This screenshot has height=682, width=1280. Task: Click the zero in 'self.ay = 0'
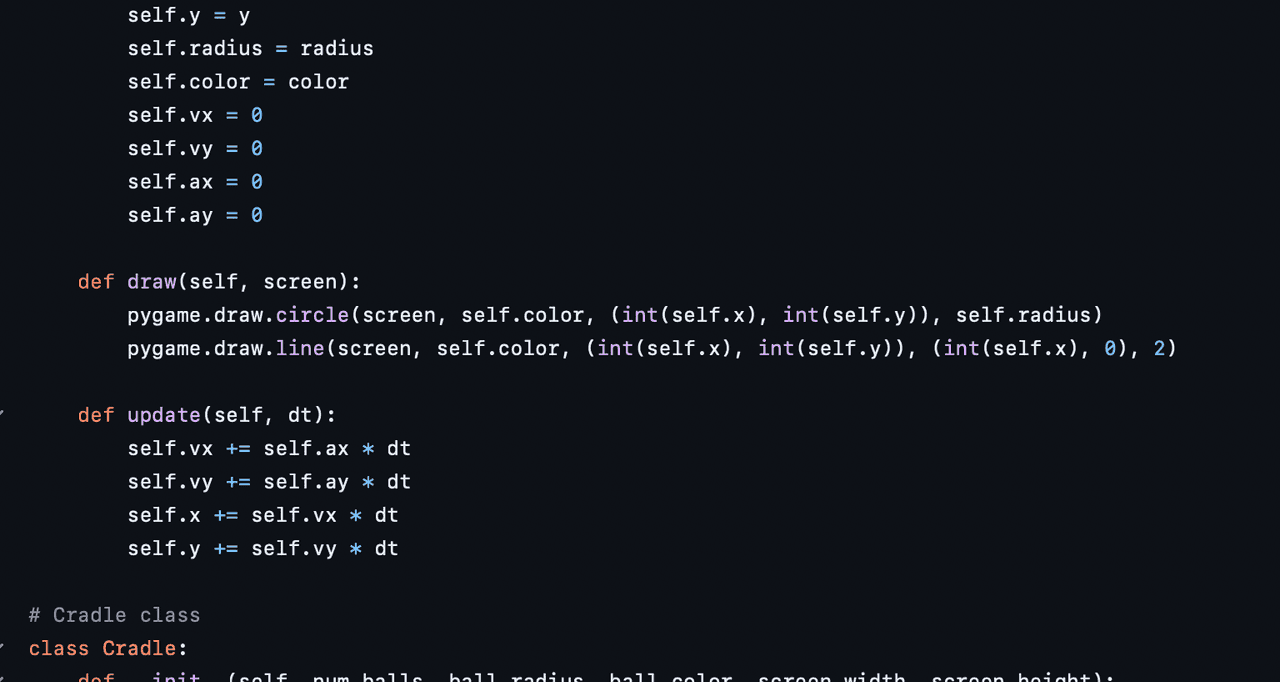tap(257, 215)
